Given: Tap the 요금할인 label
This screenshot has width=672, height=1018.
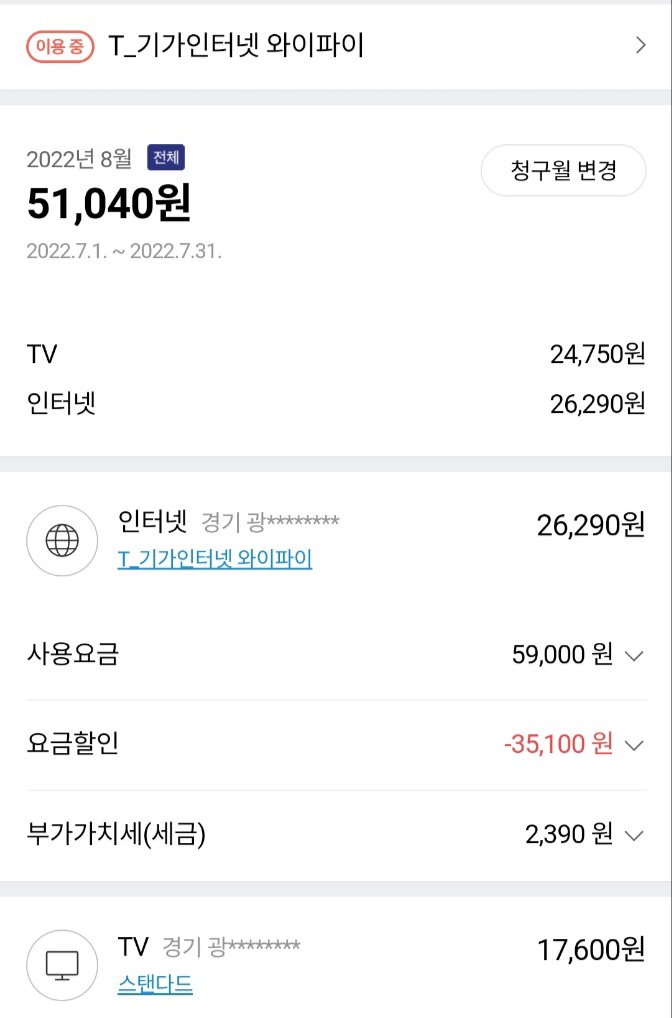Looking at the screenshot, I should [72, 744].
